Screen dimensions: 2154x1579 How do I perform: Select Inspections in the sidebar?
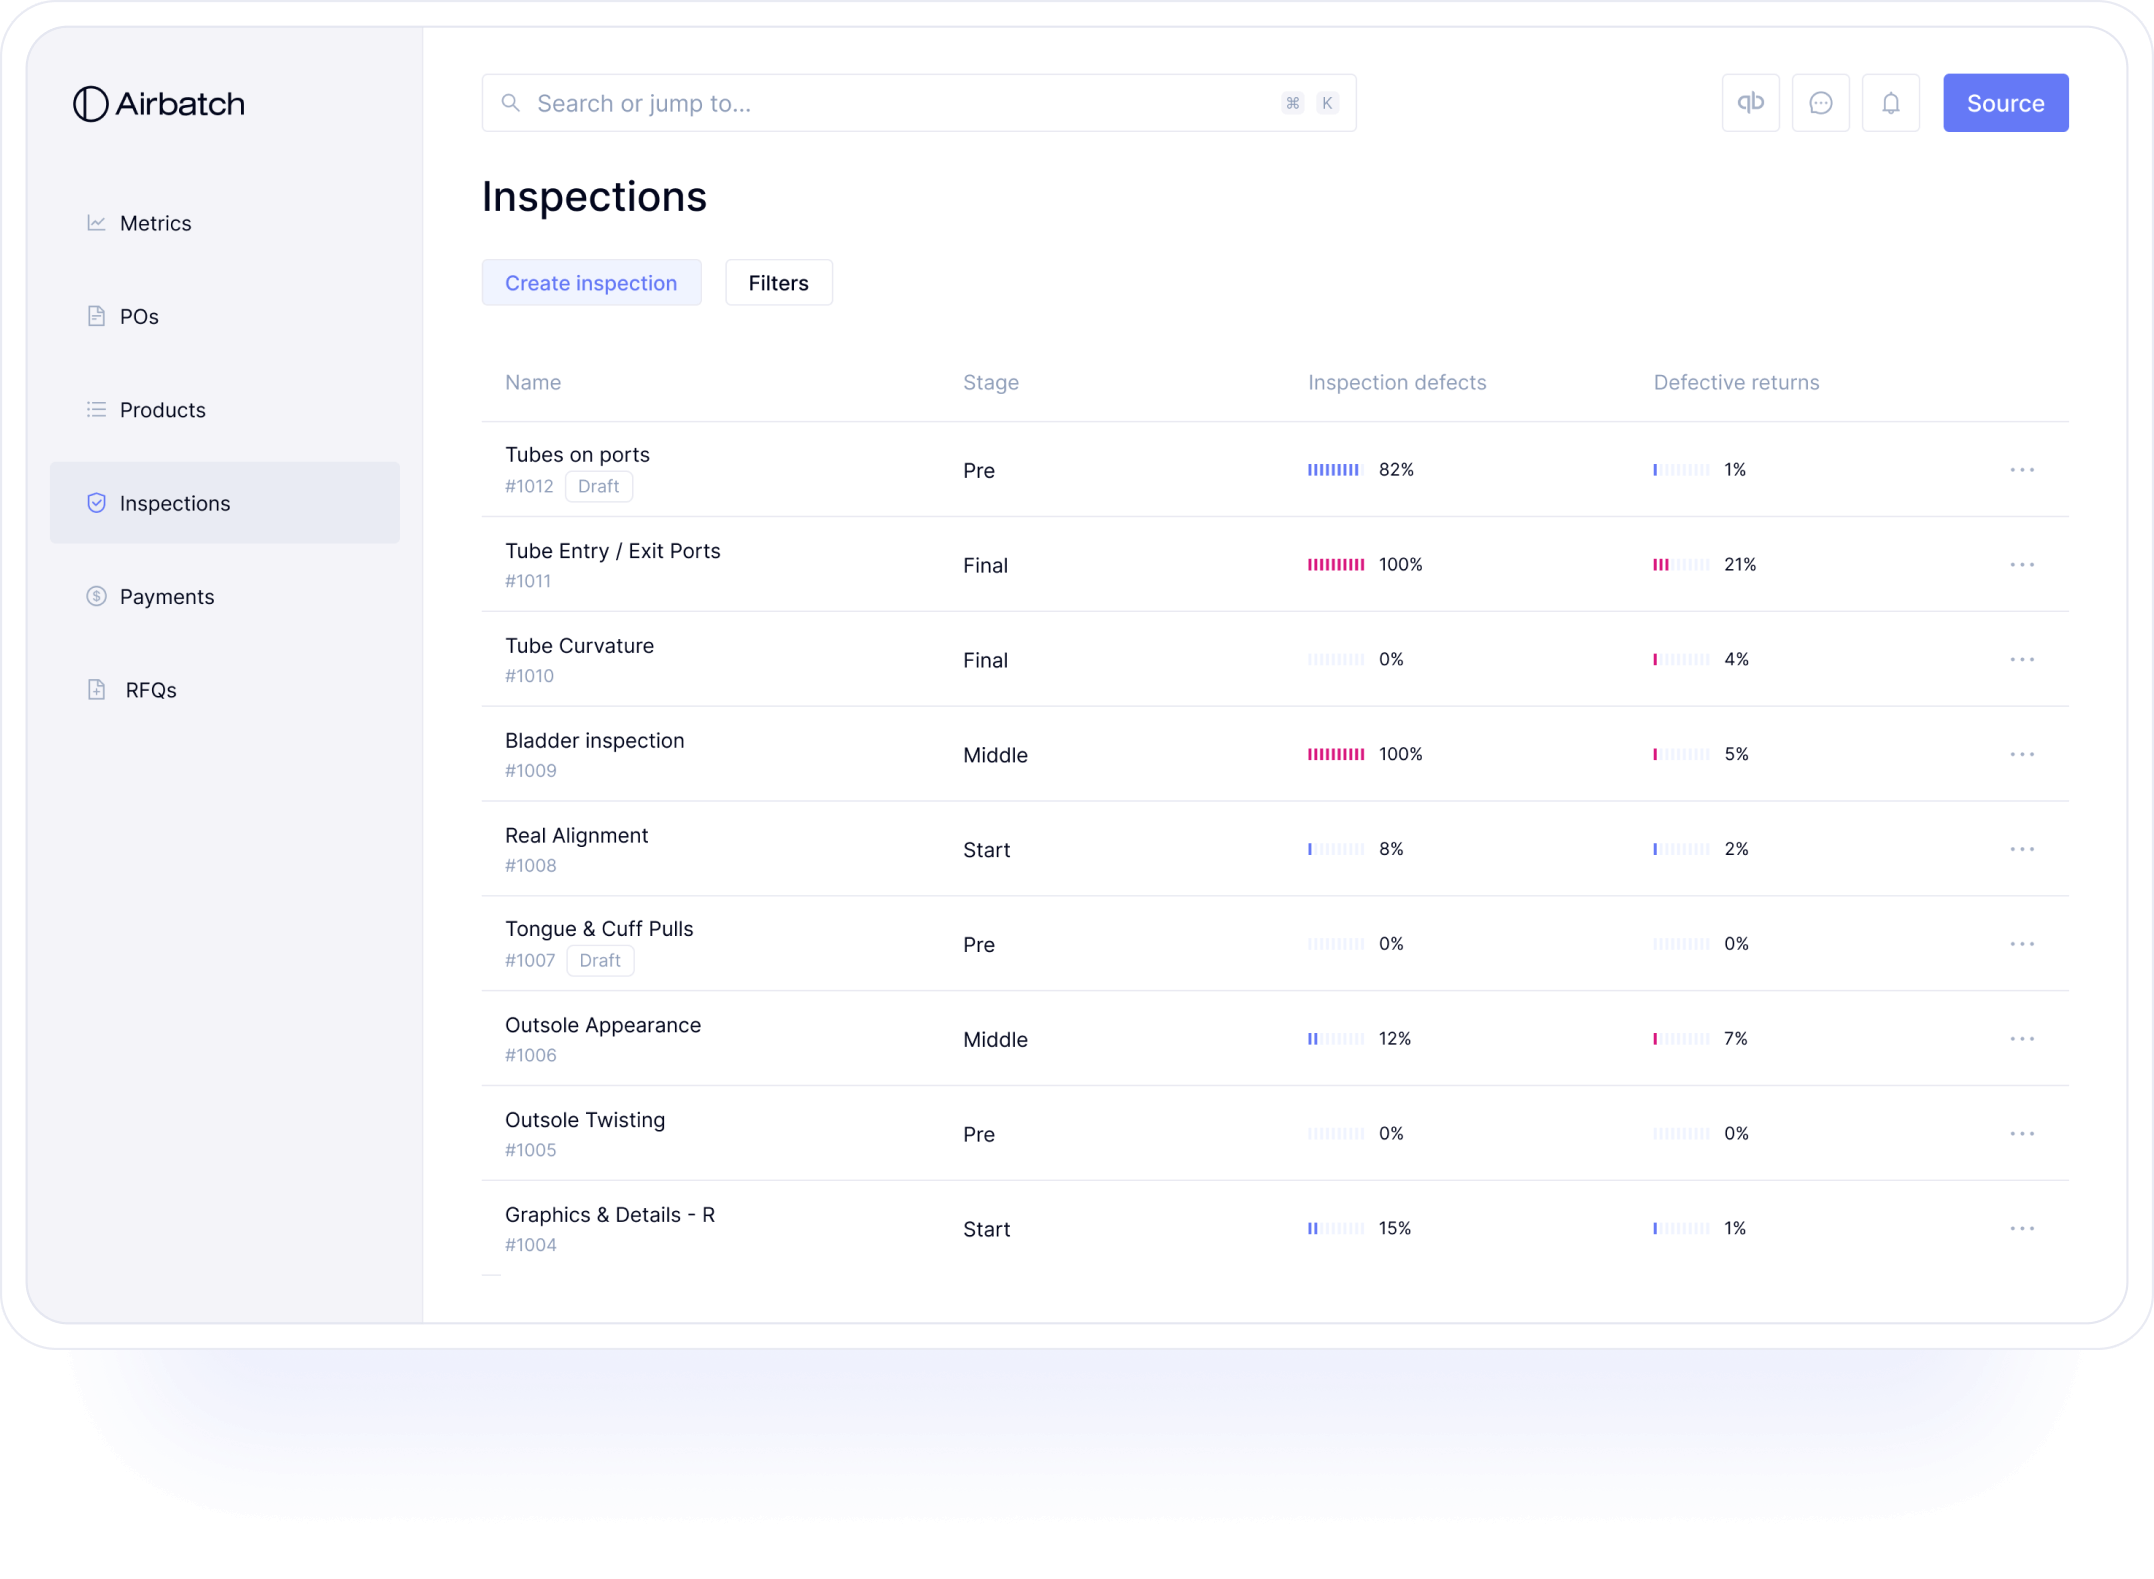pyautogui.click(x=175, y=503)
